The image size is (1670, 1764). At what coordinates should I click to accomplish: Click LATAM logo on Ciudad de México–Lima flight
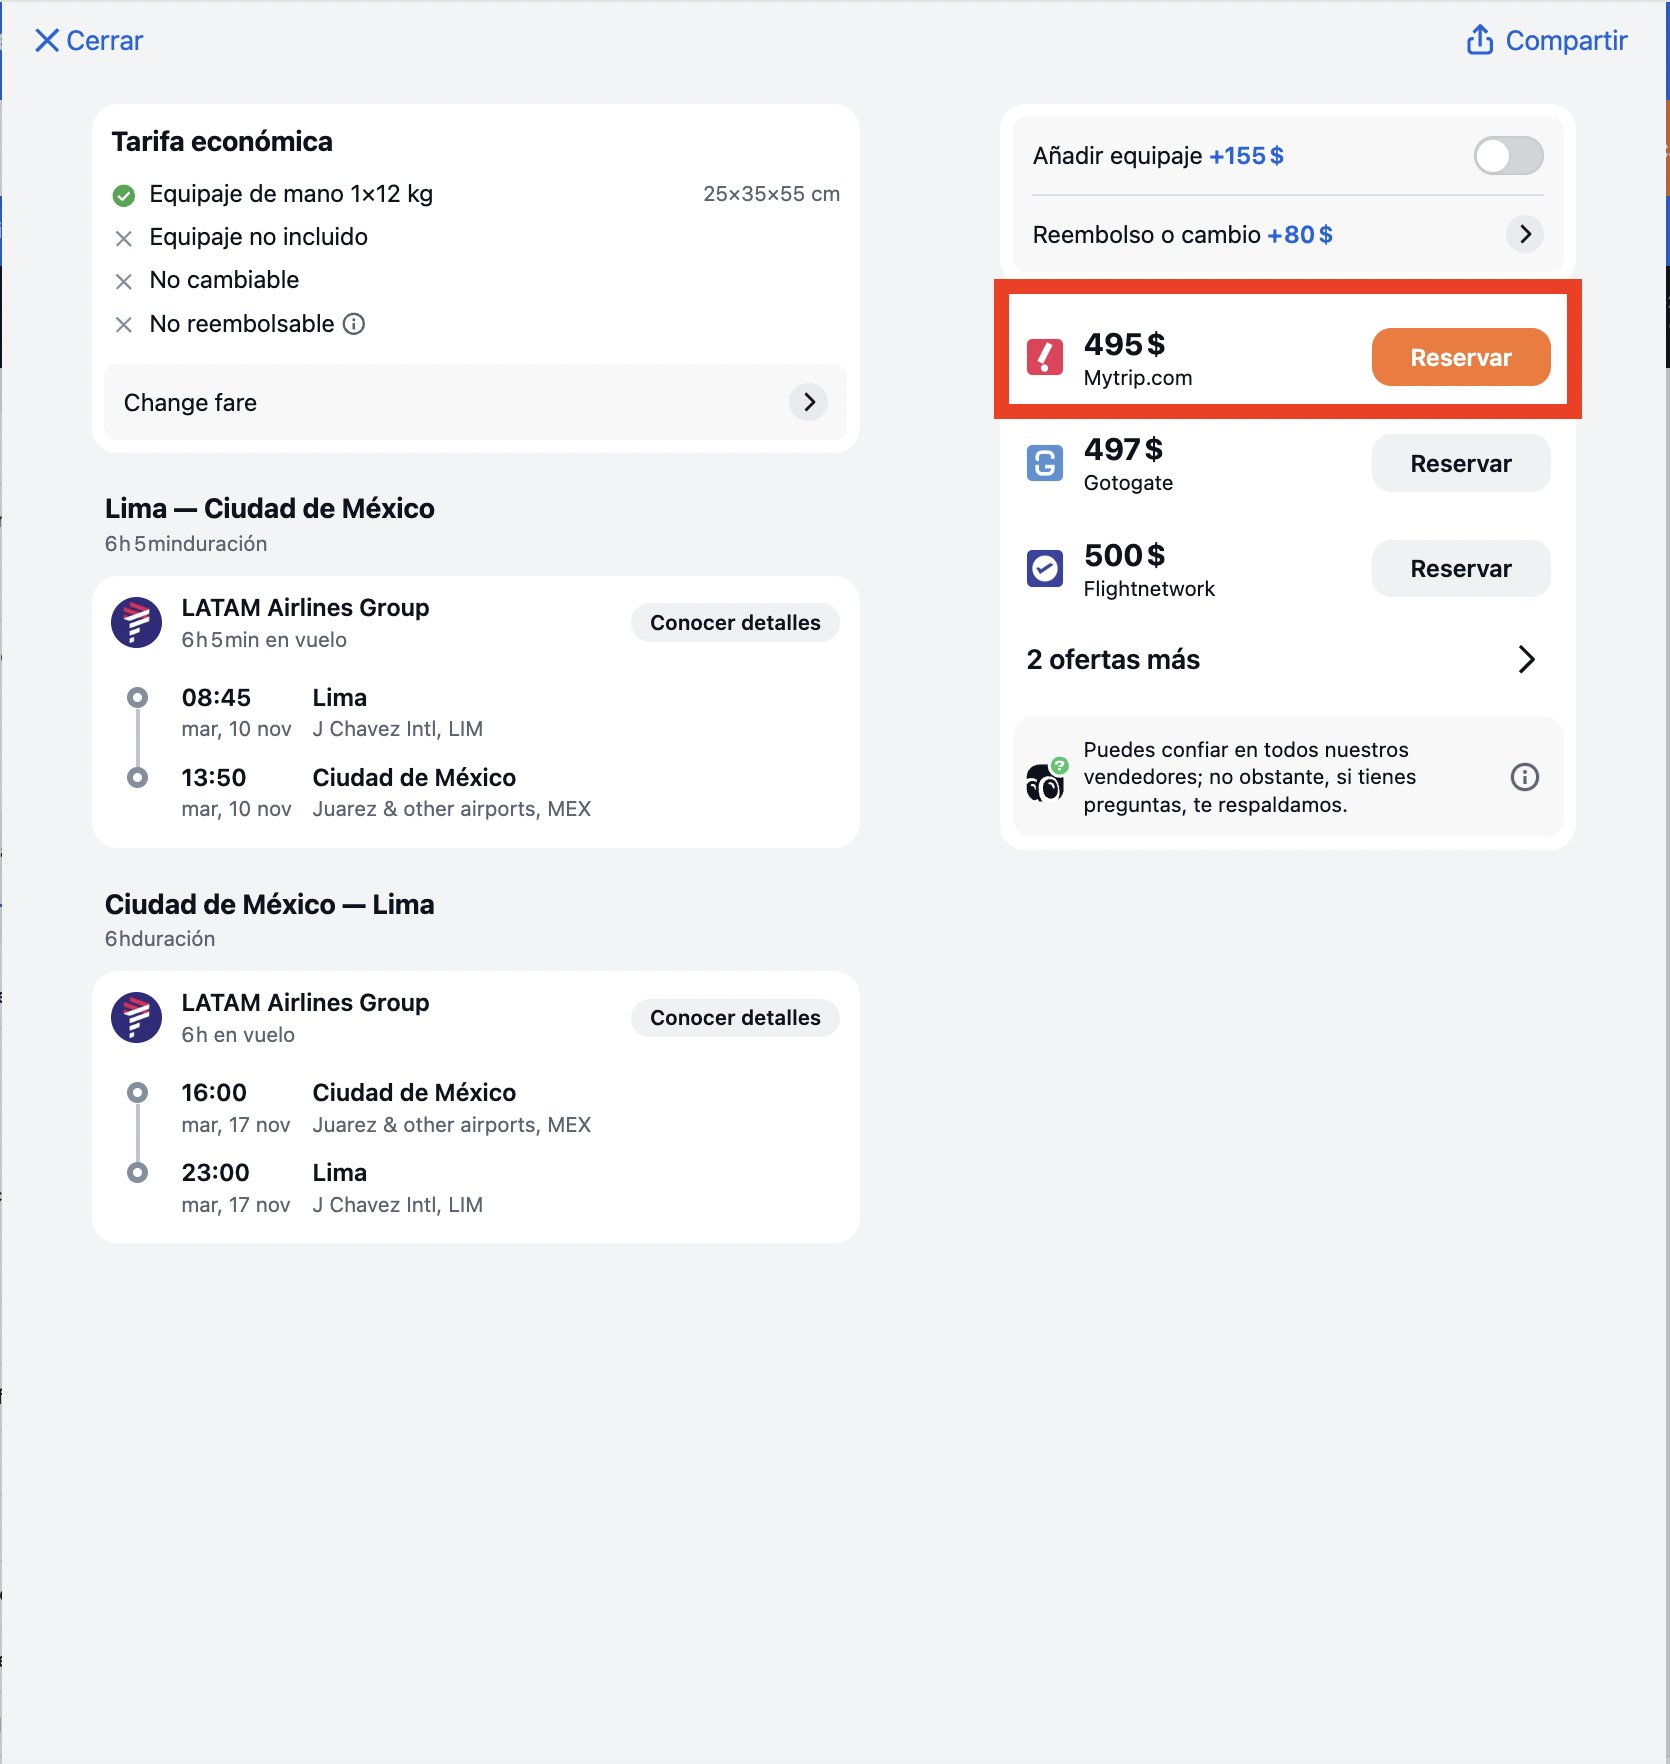(x=137, y=1018)
